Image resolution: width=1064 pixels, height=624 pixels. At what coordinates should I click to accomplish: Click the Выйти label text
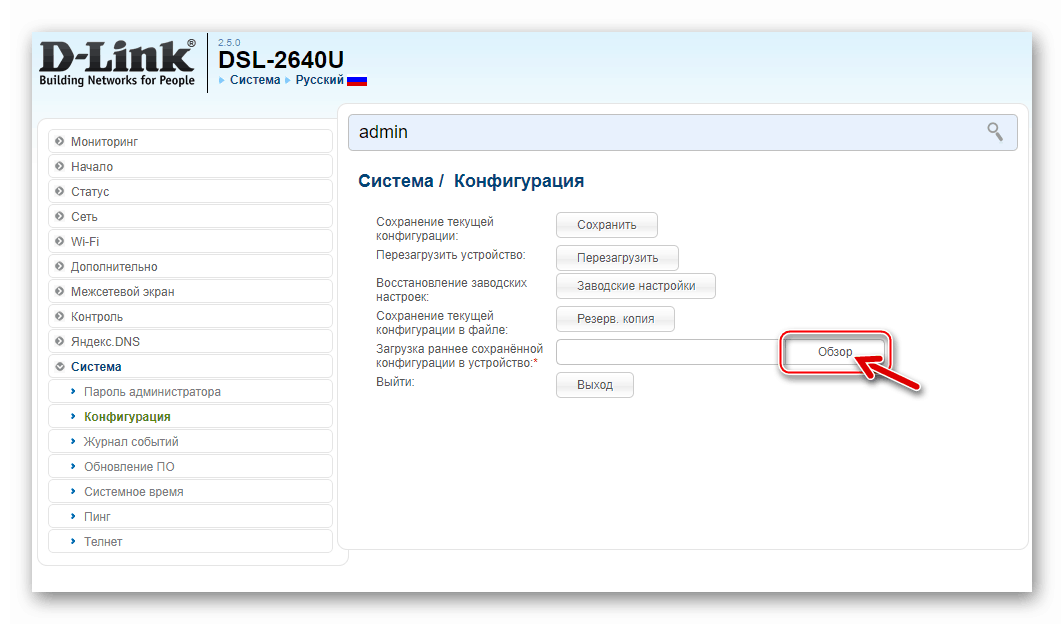point(395,382)
